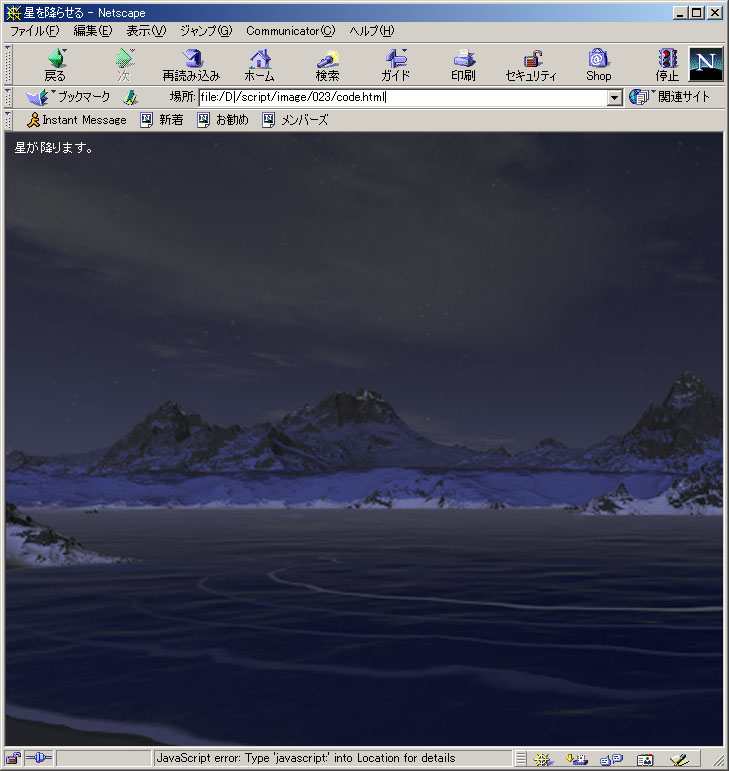Viewport: 729px width, 771px height.
Task: Click the page proxy icon beside 場所
Action: click(130, 97)
